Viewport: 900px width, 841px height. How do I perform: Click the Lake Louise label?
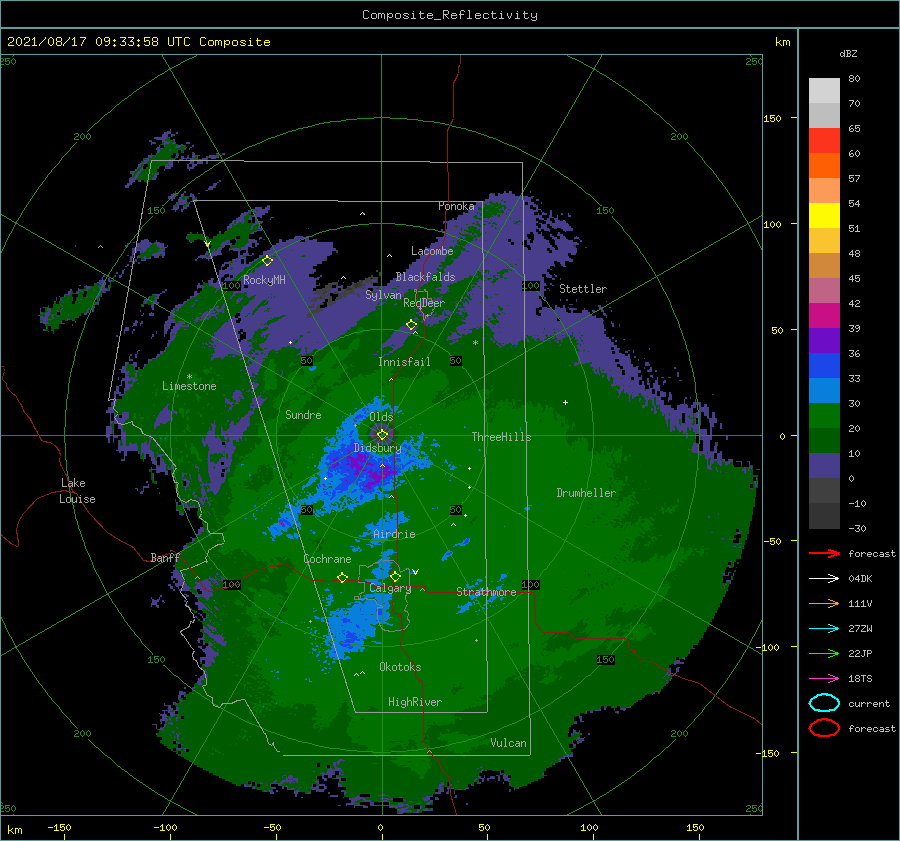click(x=77, y=491)
